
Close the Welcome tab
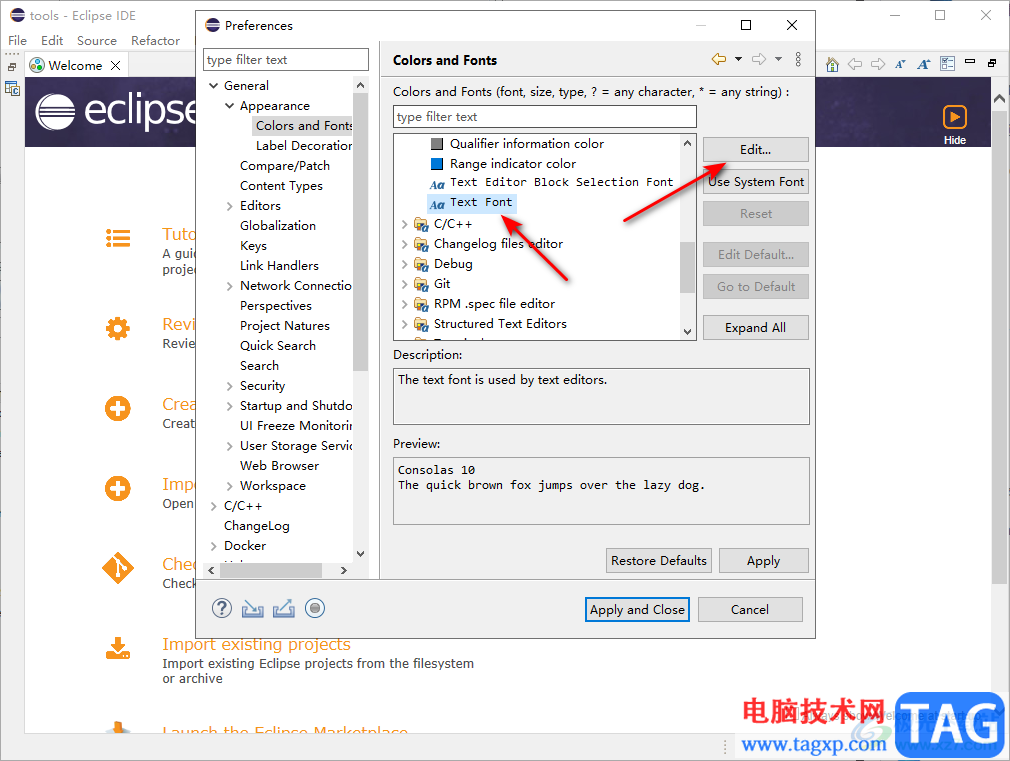tap(115, 65)
